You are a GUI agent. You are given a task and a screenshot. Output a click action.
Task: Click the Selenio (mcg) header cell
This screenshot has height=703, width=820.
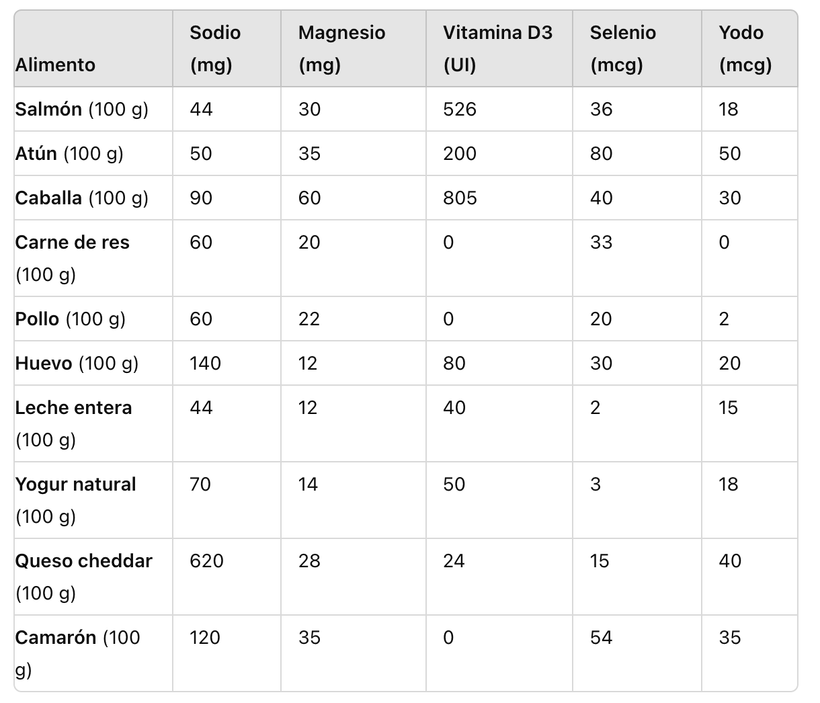point(623,49)
